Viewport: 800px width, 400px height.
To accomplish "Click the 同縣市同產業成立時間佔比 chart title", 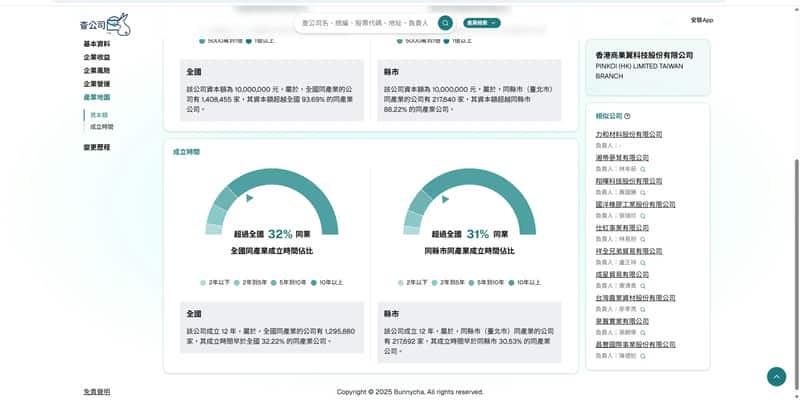I will (469, 251).
